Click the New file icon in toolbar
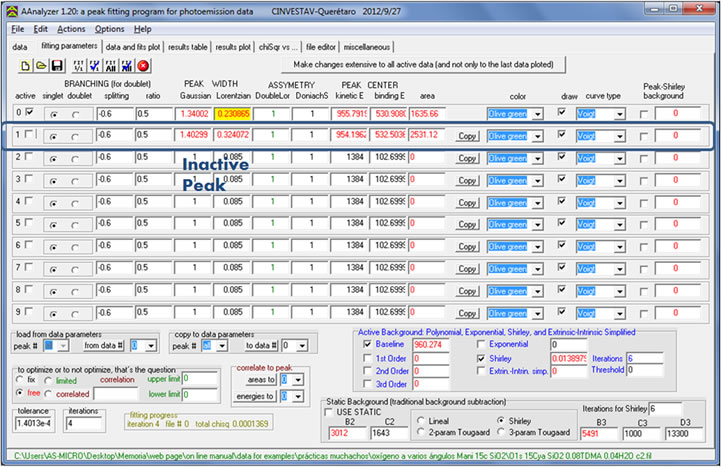Viewport: 721px width, 467px height. coord(26,65)
